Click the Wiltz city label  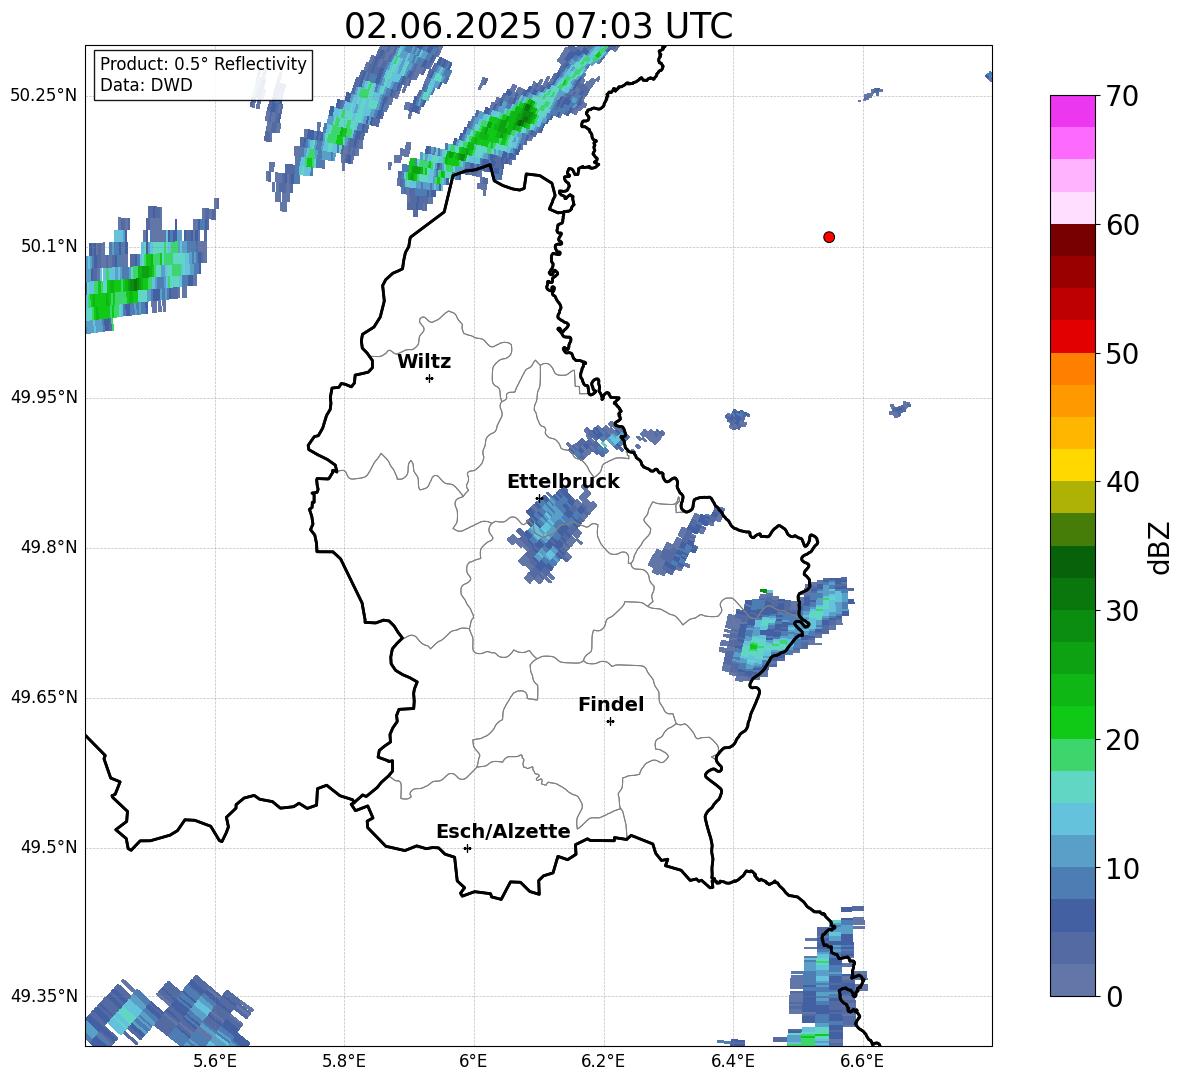coord(424,362)
